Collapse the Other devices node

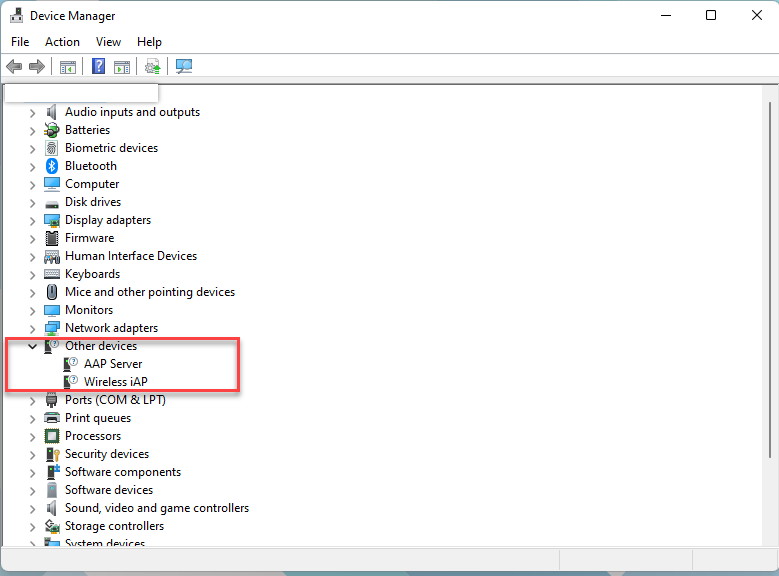[32, 346]
